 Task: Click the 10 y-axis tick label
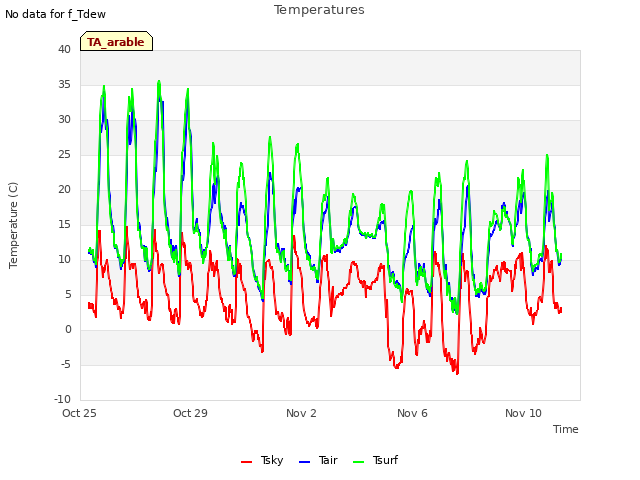(64, 260)
